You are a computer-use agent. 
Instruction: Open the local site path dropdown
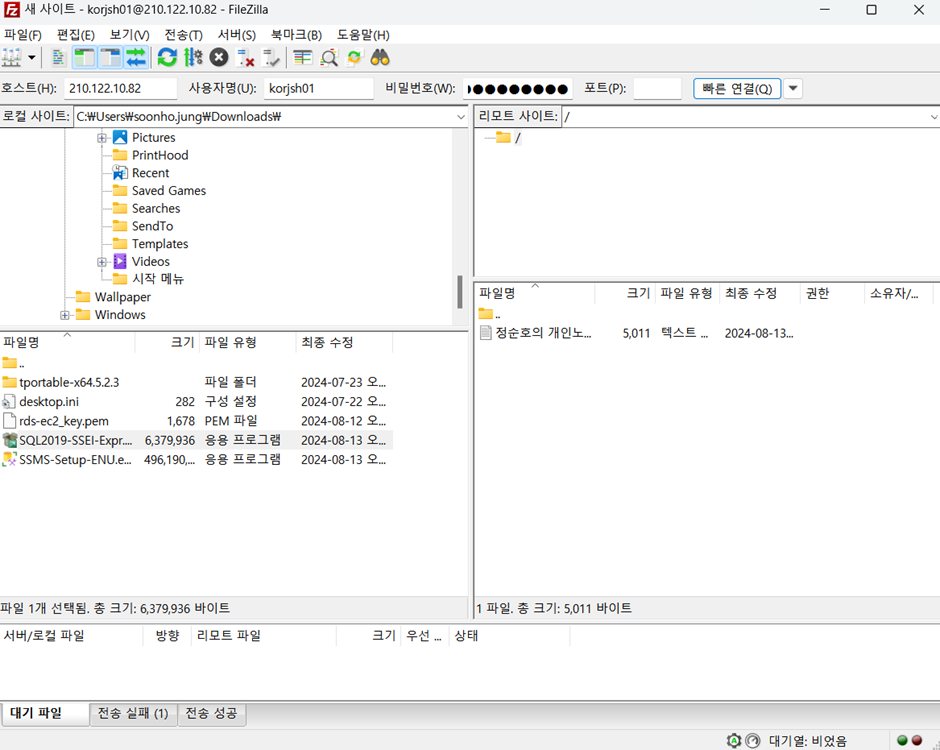pos(460,117)
